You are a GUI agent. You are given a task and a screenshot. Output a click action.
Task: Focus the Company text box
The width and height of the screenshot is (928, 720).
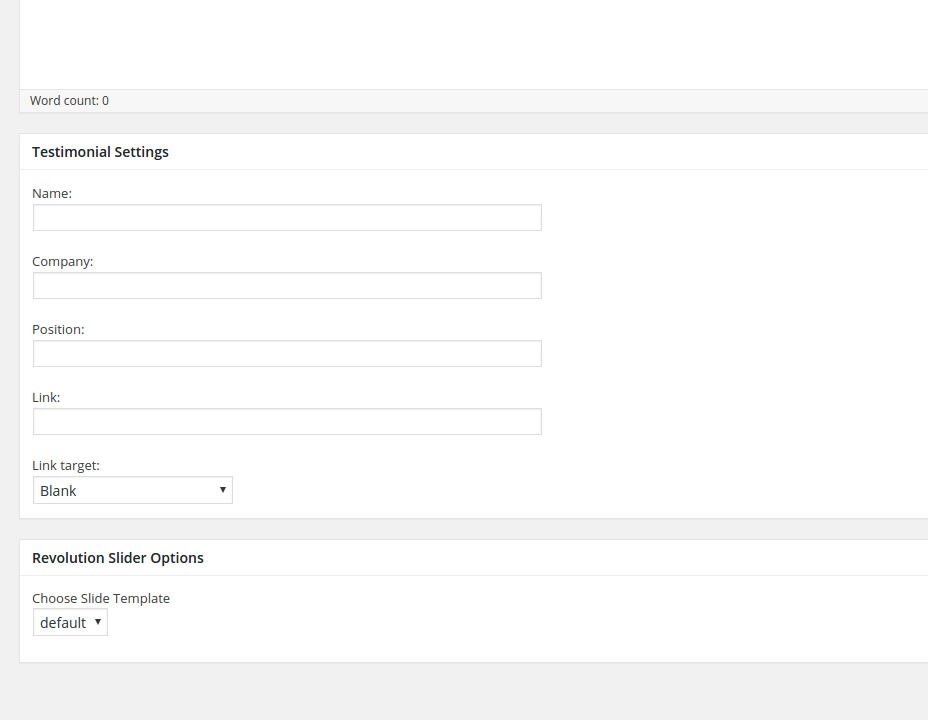[287, 286]
